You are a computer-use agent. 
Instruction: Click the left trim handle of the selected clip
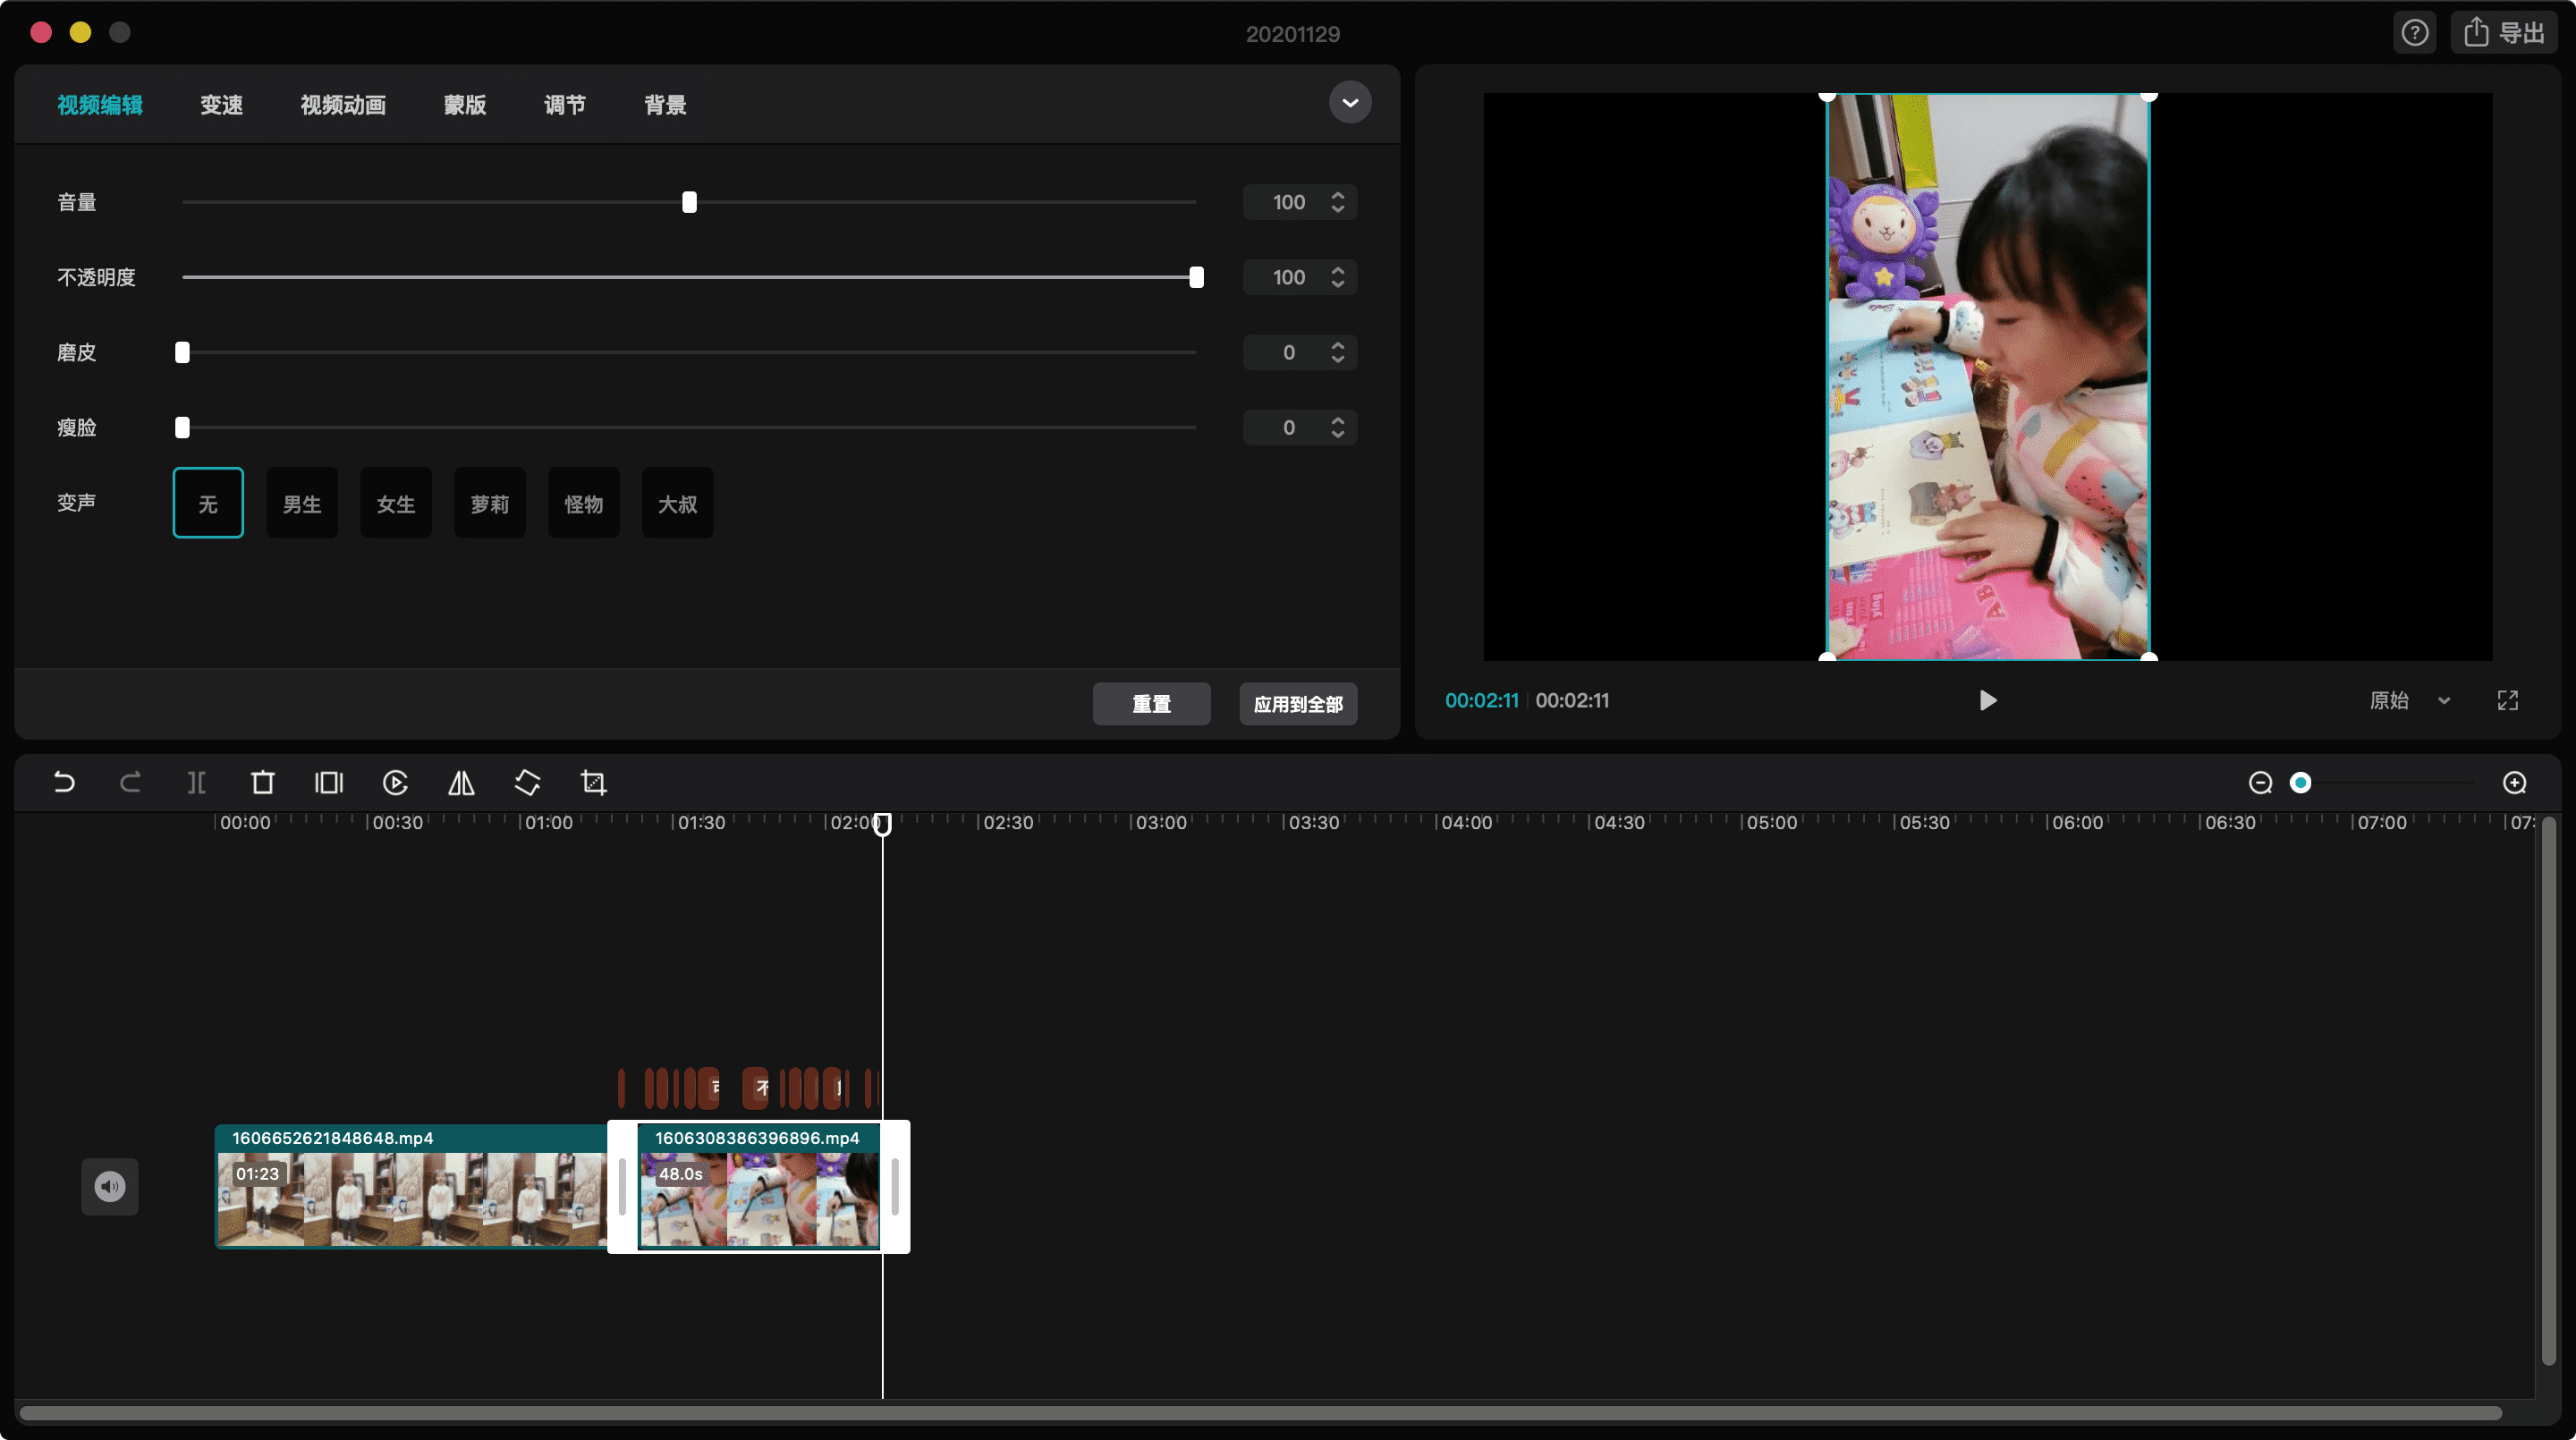pos(622,1186)
